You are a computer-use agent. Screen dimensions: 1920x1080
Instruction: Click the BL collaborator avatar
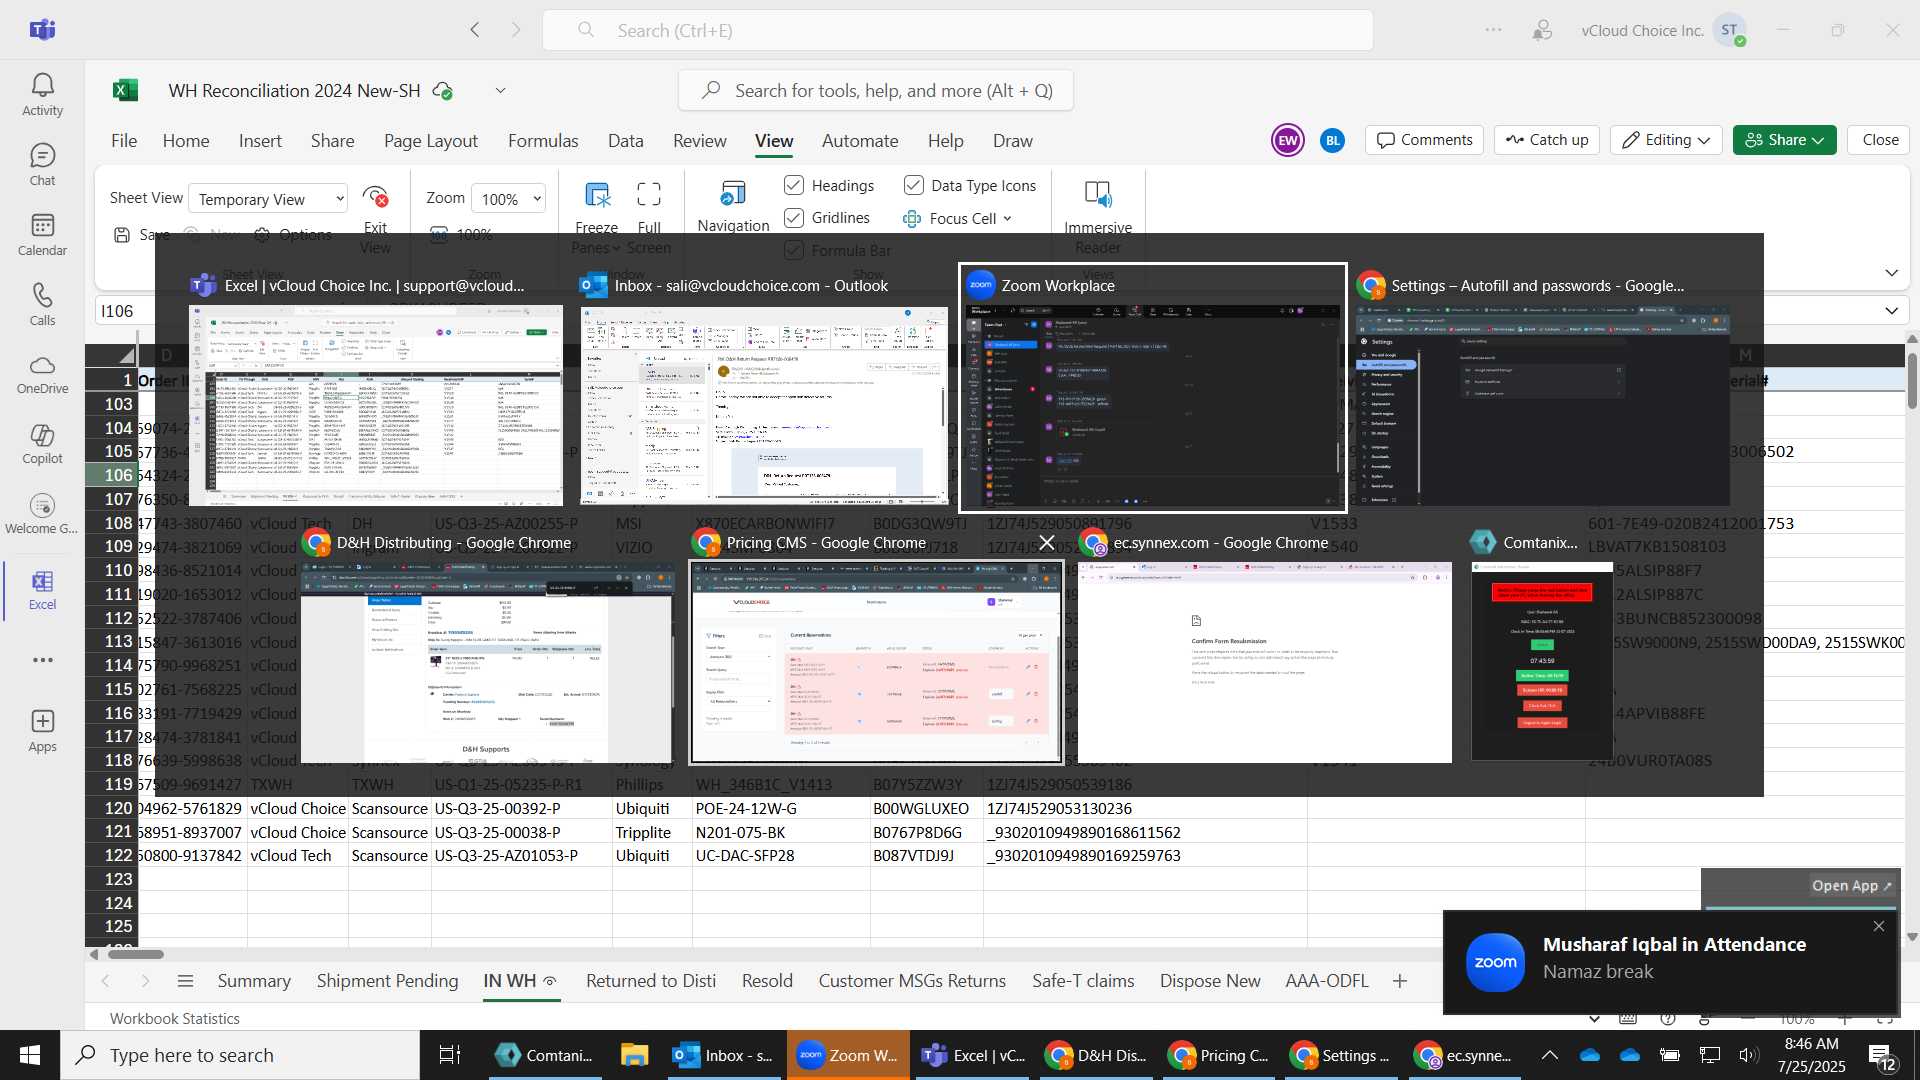click(x=1332, y=141)
